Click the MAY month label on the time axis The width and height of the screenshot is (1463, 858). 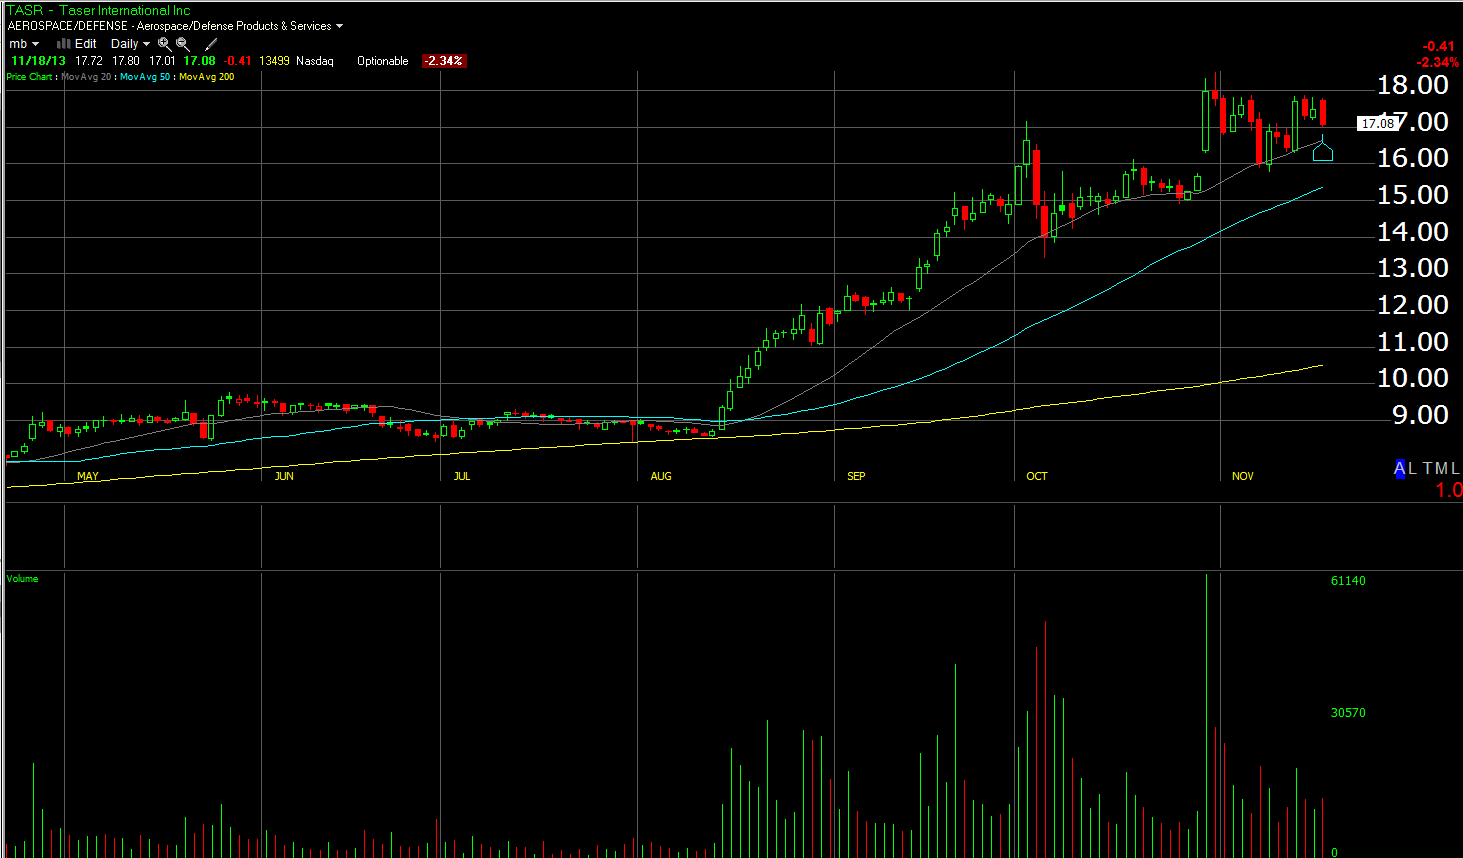tap(88, 476)
